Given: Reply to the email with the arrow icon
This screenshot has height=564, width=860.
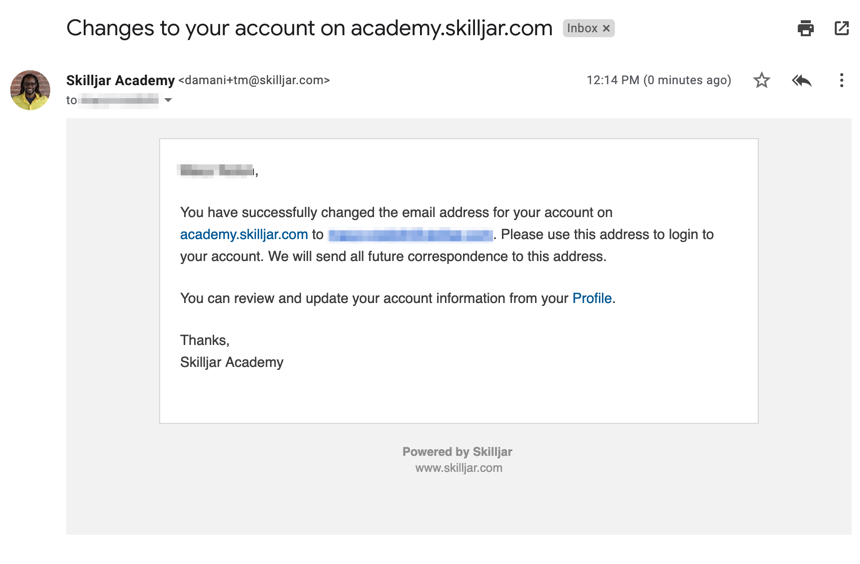Looking at the screenshot, I should tap(802, 80).
